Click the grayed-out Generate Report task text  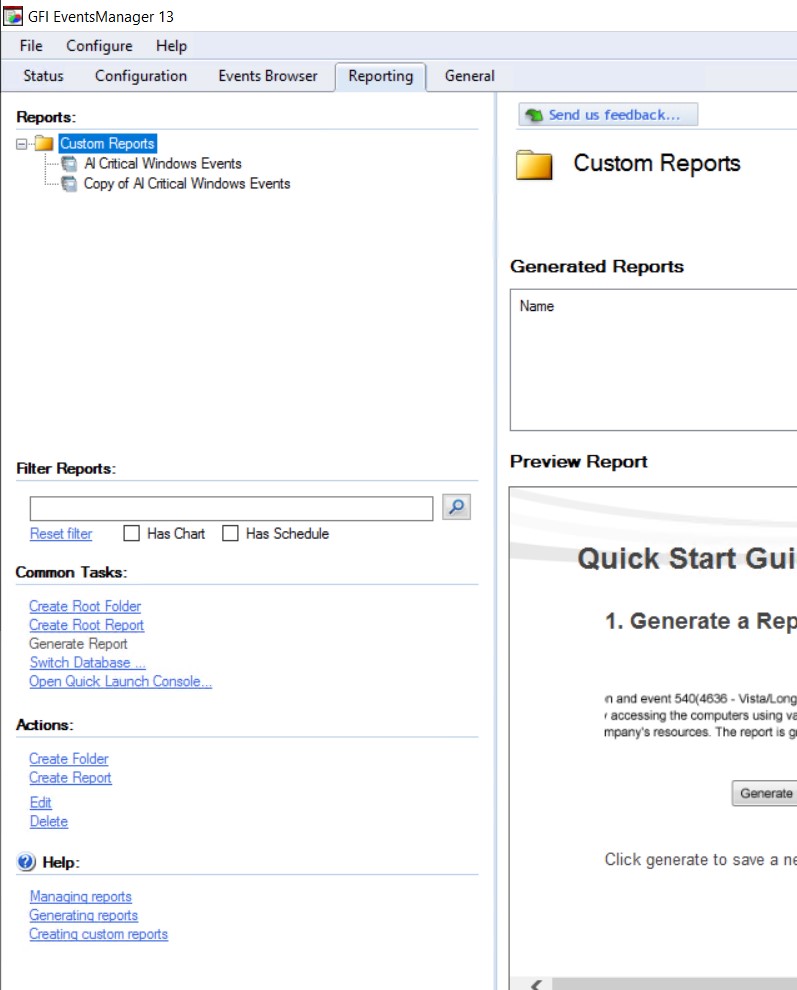[x=78, y=644]
